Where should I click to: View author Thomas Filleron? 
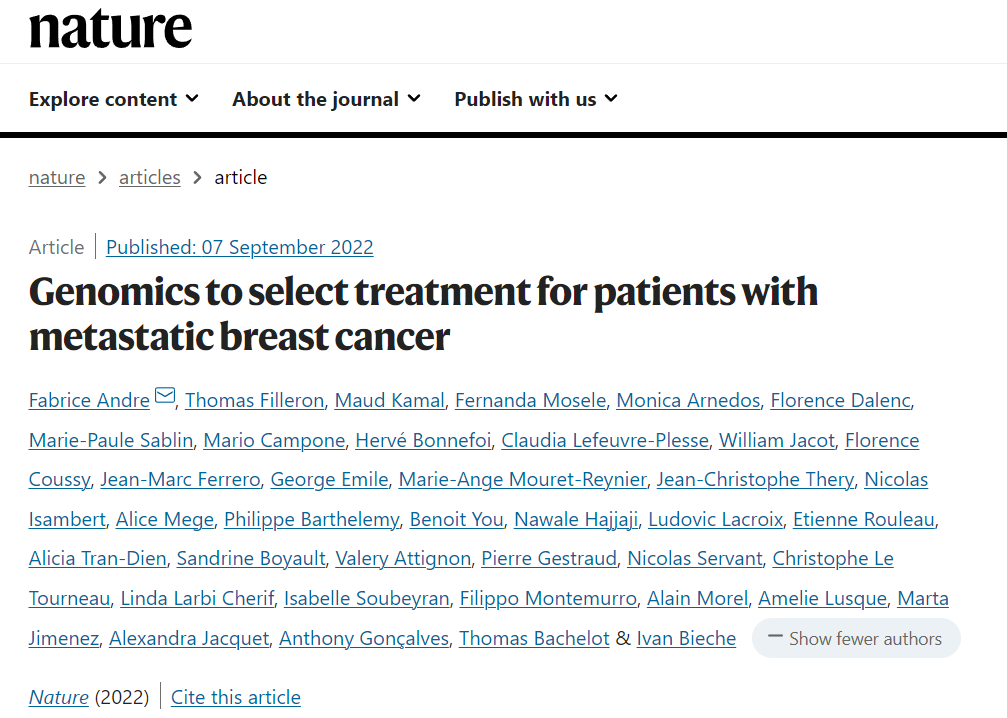point(255,401)
